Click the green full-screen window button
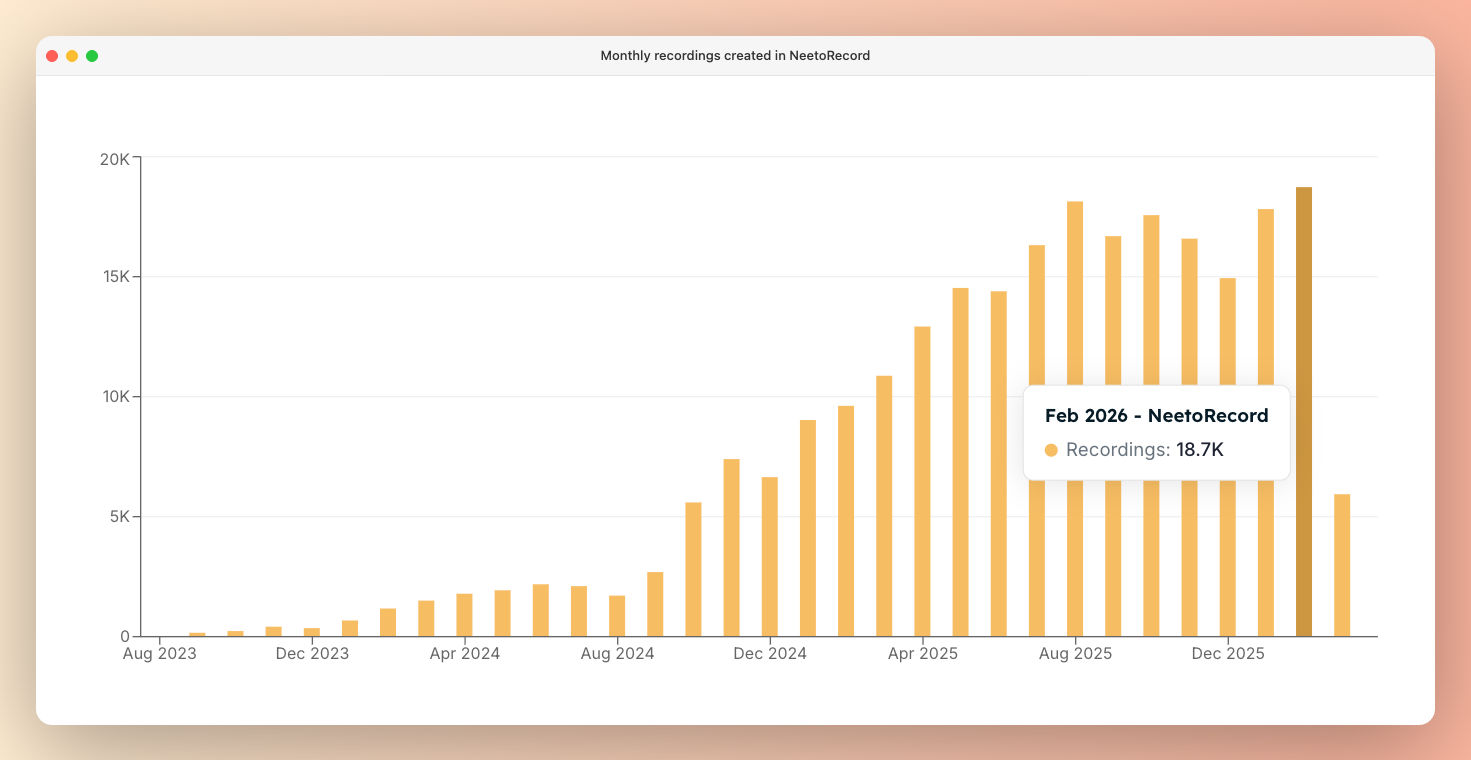 coord(92,56)
